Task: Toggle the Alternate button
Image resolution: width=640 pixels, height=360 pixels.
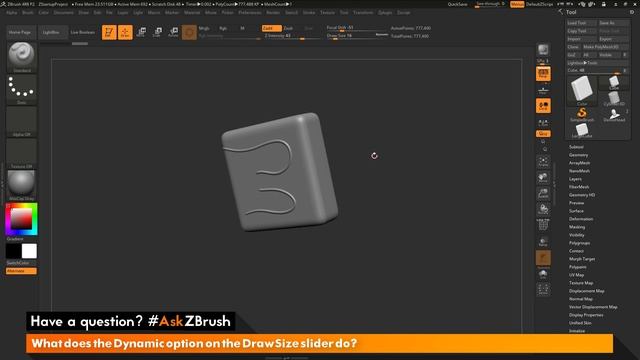Action: click(21, 271)
